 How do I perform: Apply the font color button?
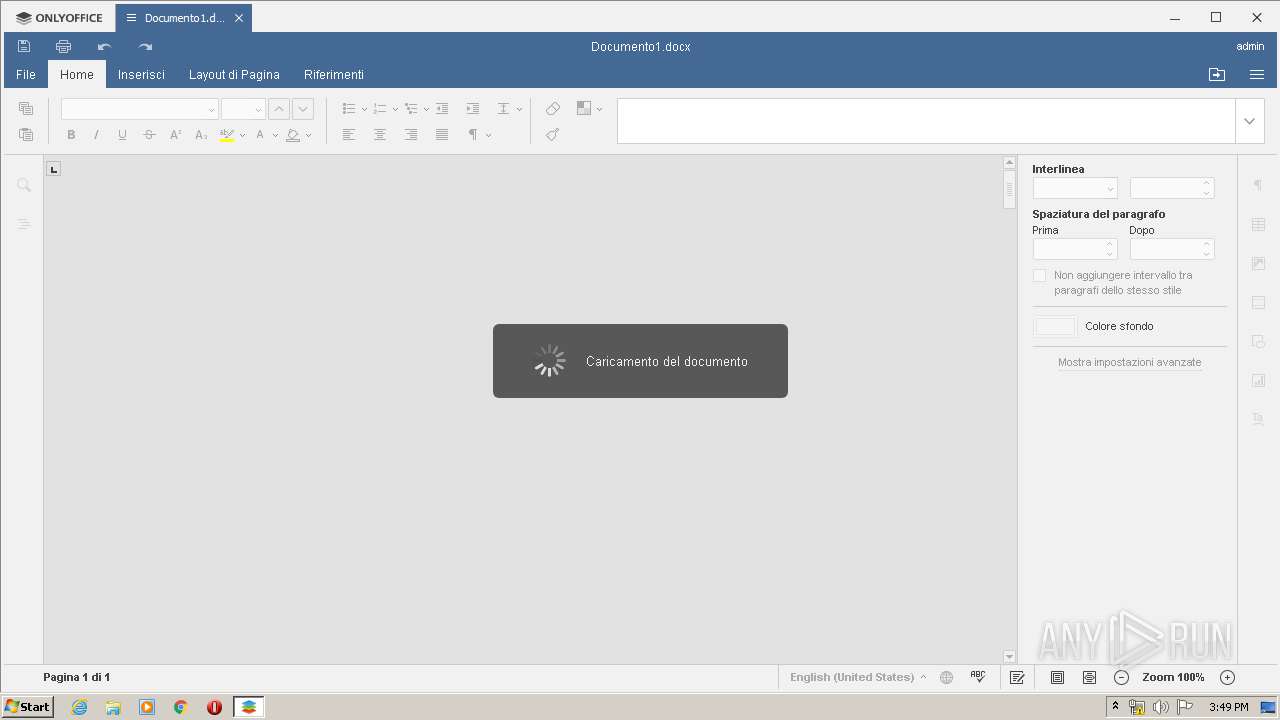click(x=260, y=135)
